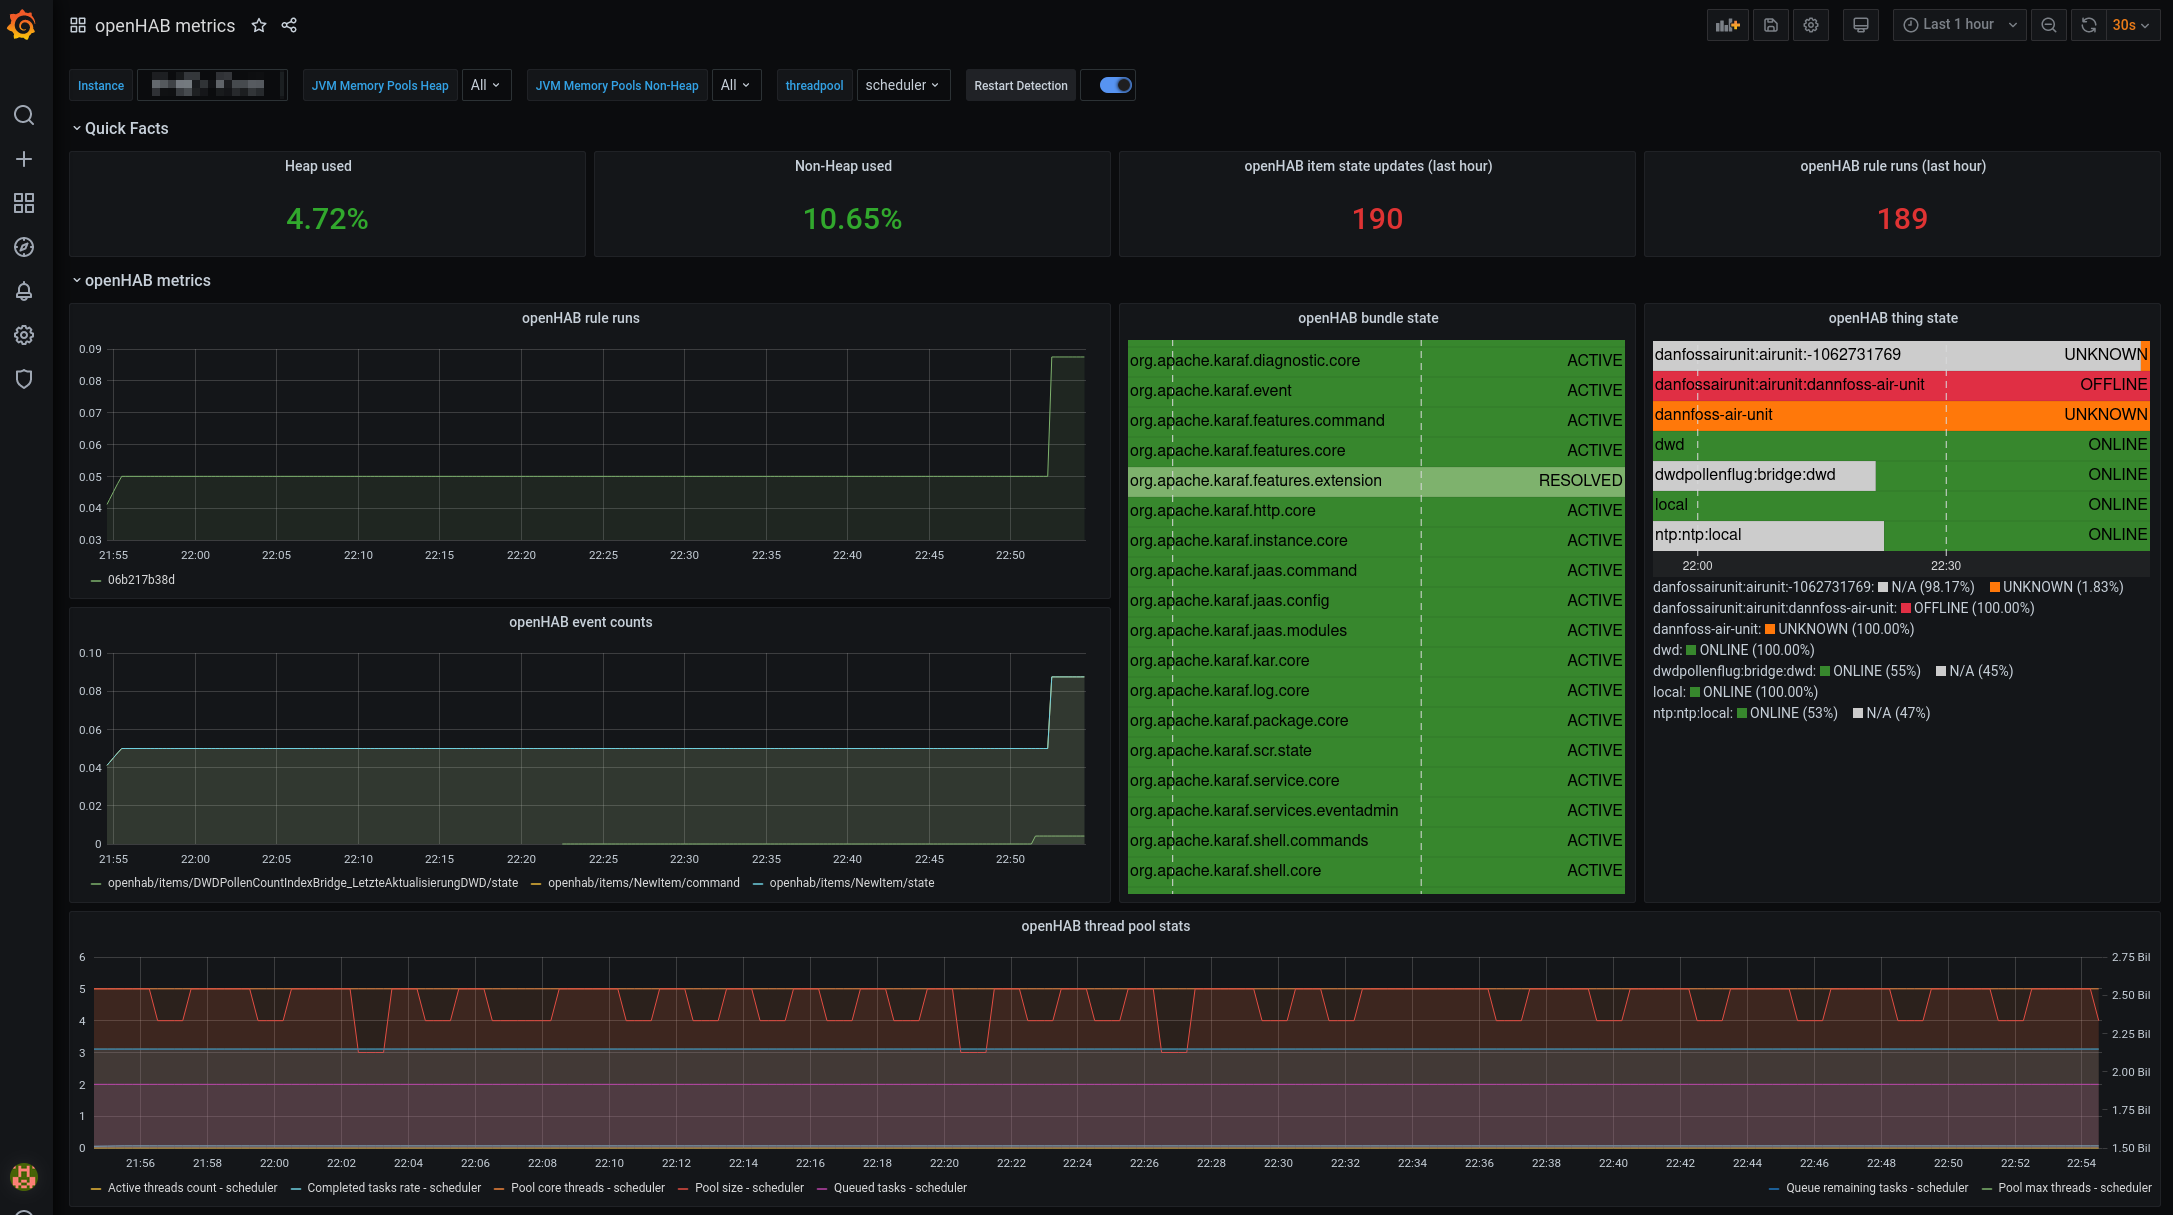Open dashboard settings gear in toolbar
This screenshot has width=2173, height=1215.
[x=1810, y=25]
